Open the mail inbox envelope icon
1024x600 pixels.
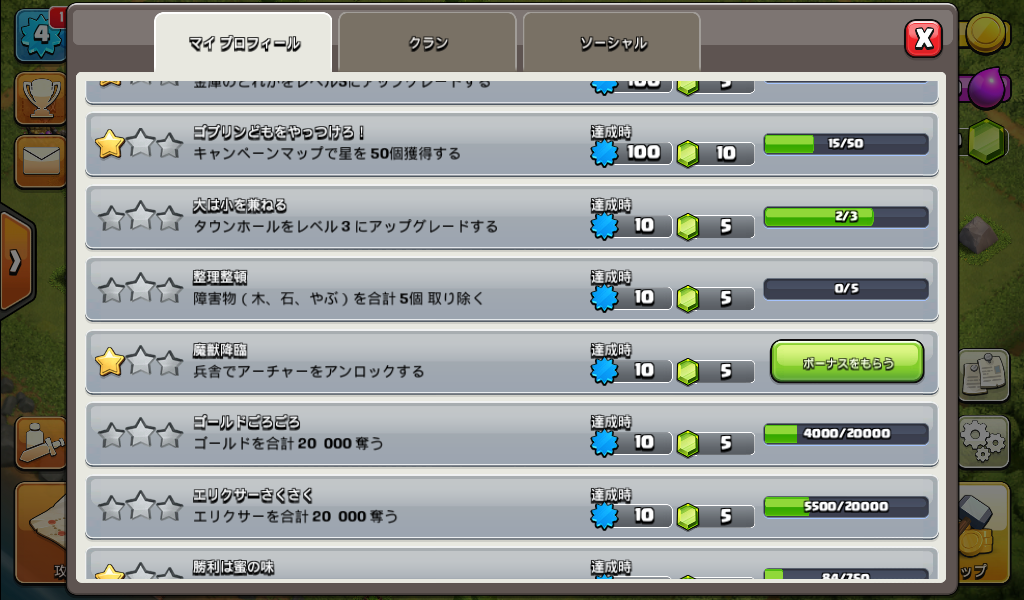tap(40, 161)
